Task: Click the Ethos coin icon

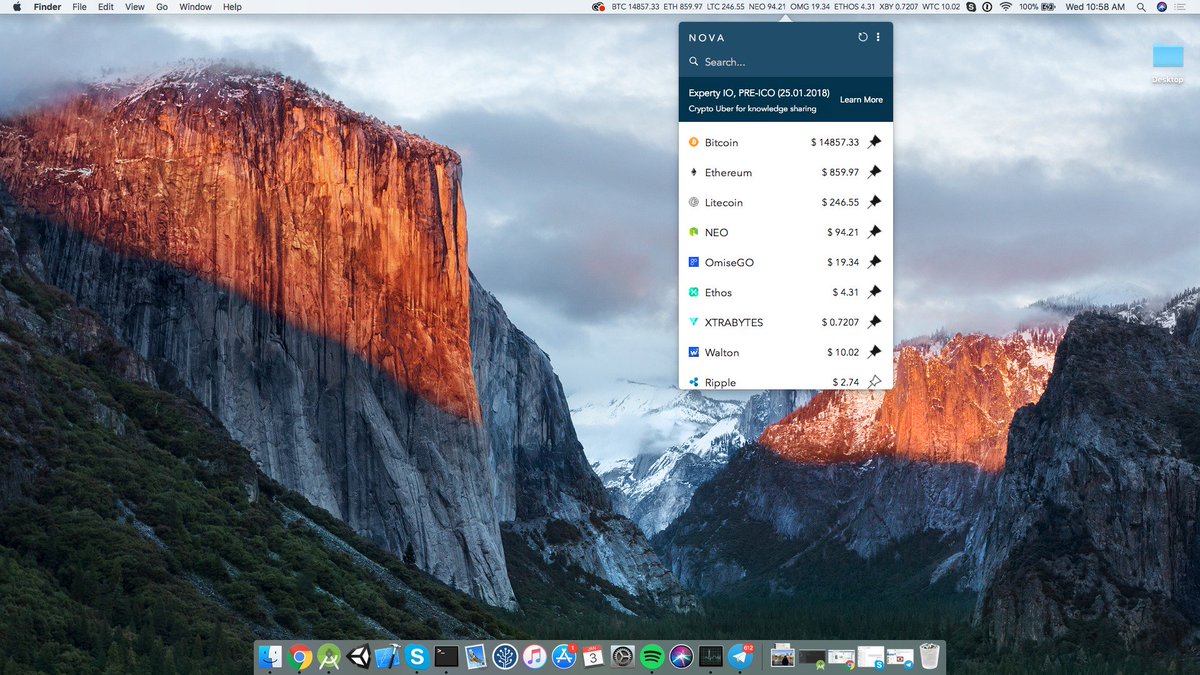Action: [694, 292]
